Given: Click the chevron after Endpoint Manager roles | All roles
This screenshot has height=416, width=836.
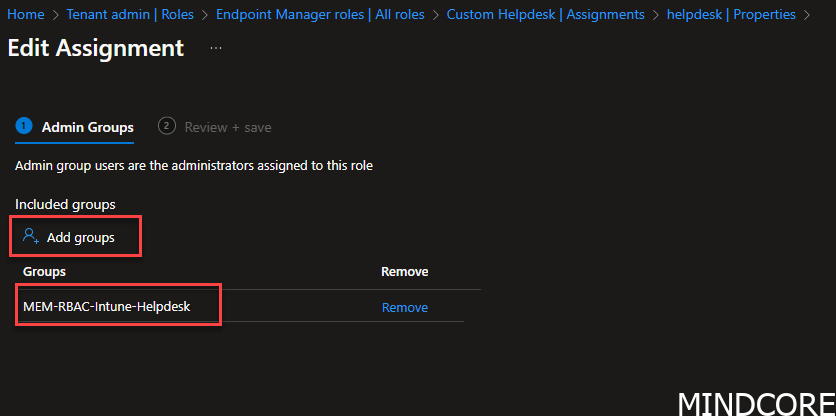Looking at the screenshot, I should coord(436,15).
